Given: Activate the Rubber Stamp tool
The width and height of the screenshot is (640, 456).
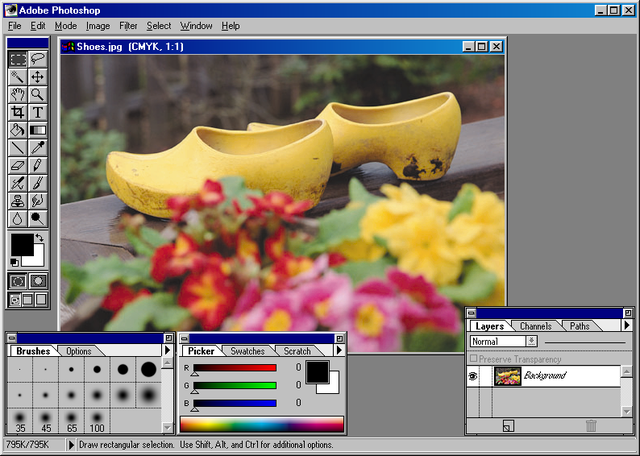Looking at the screenshot, I should pyautogui.click(x=18, y=201).
